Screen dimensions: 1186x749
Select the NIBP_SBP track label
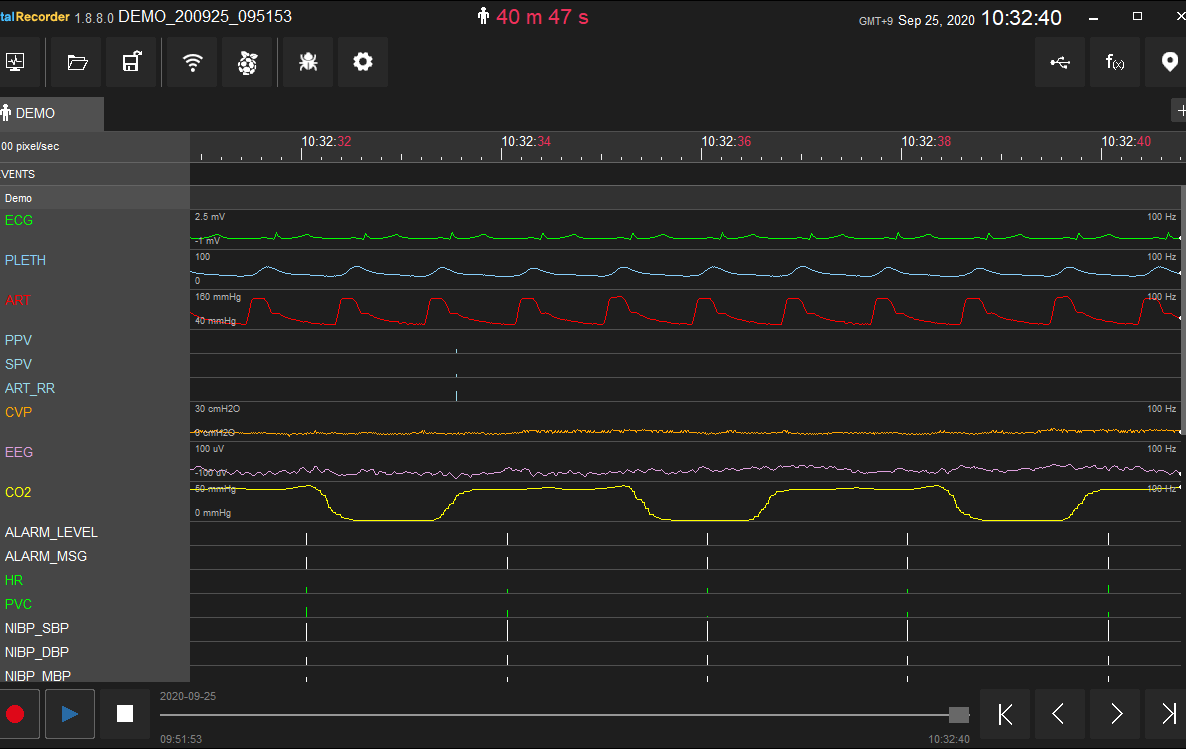[36, 629]
